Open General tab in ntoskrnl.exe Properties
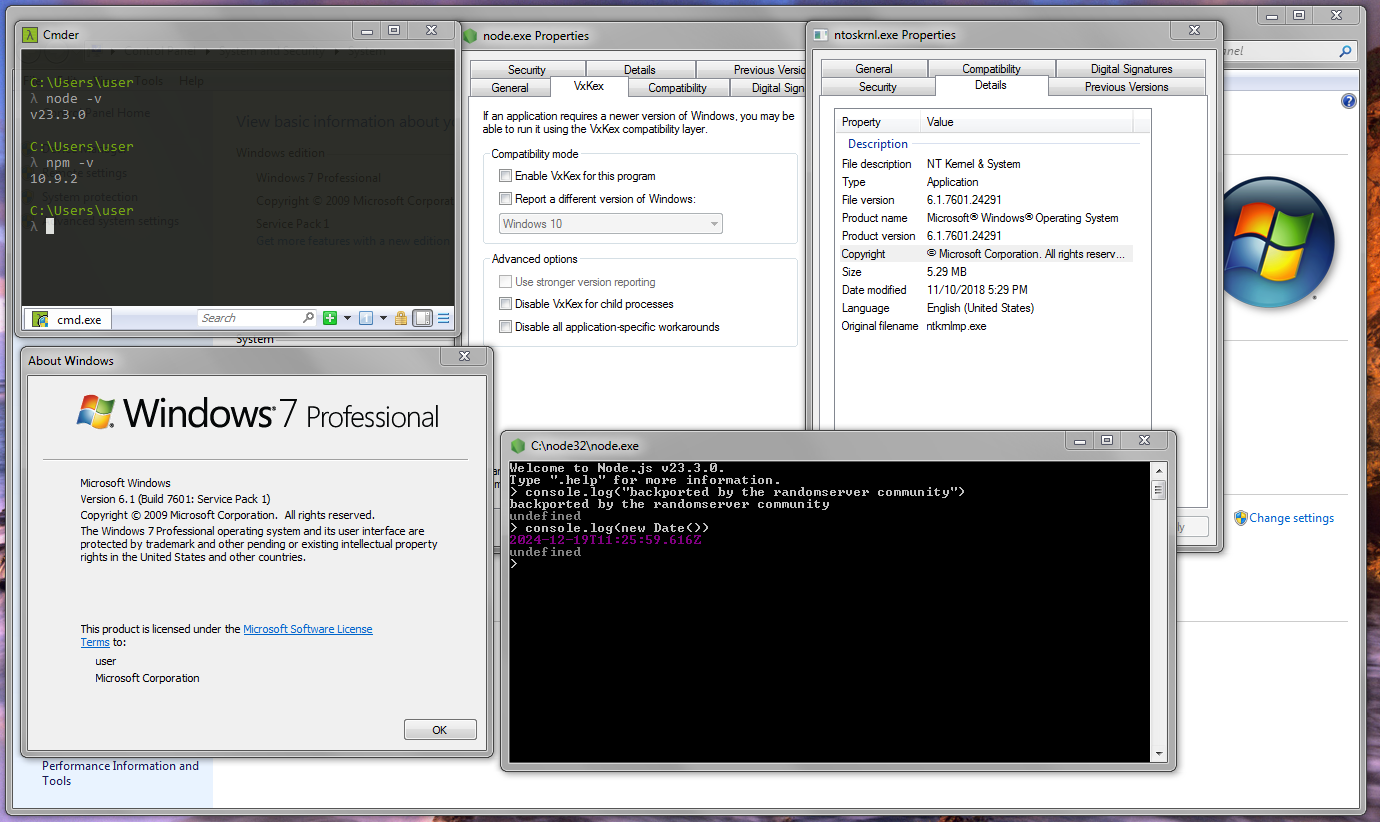The width and height of the screenshot is (1380, 822). [x=874, y=69]
